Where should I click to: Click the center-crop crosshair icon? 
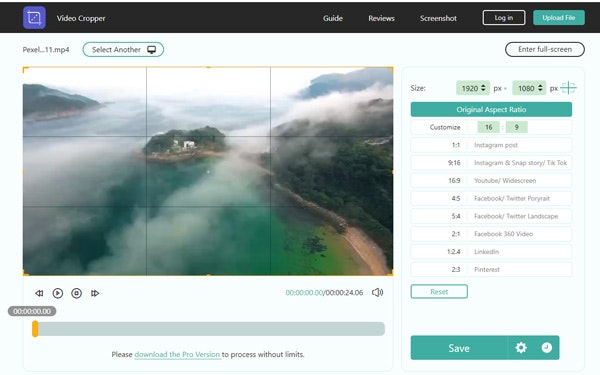click(x=568, y=88)
